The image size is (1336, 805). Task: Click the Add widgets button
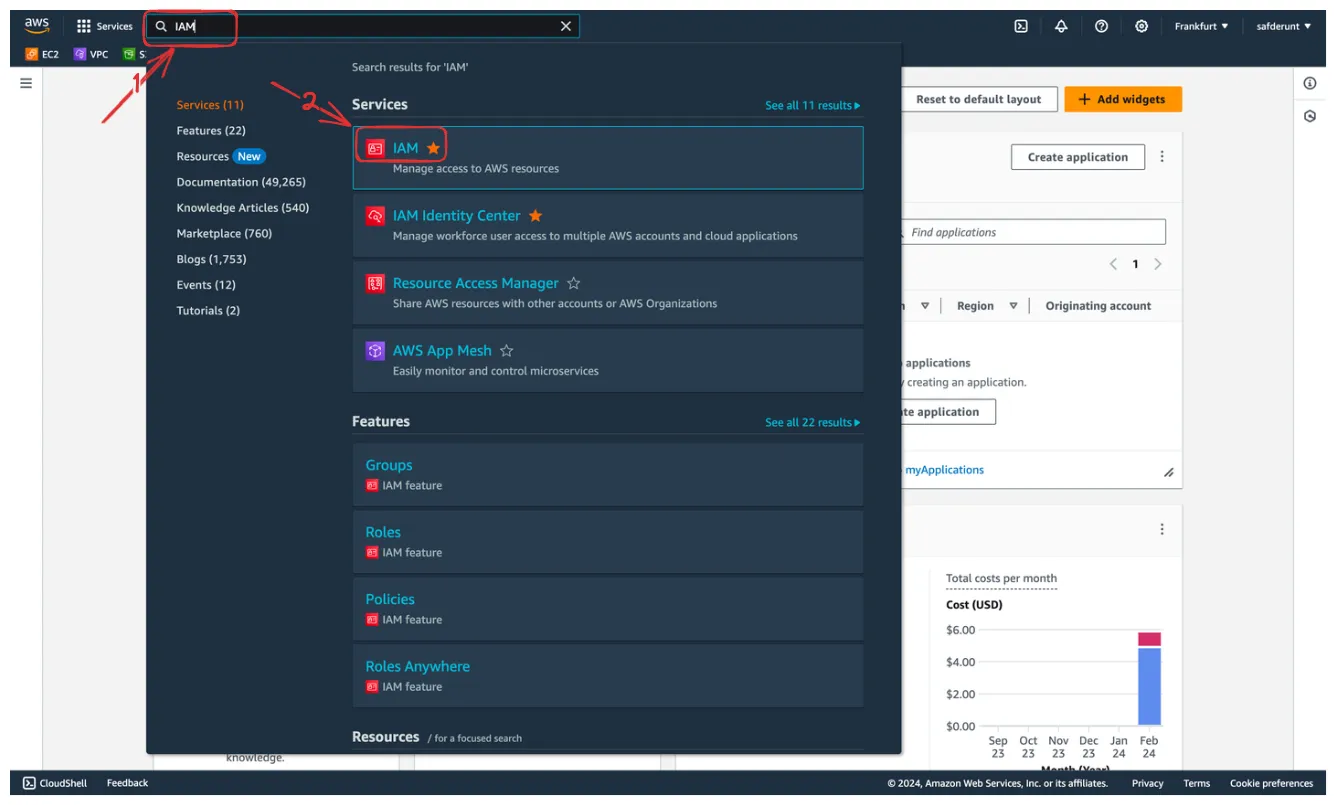(x=1122, y=100)
